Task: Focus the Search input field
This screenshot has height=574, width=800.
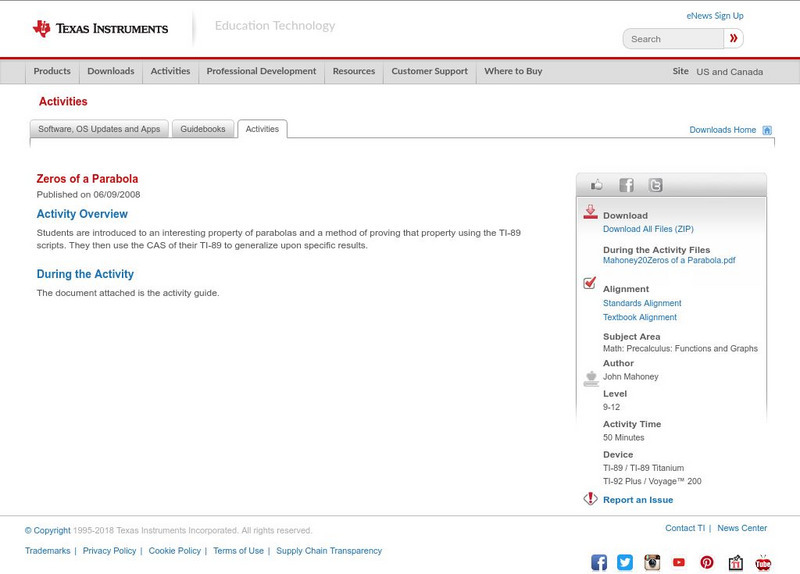Action: tap(673, 39)
